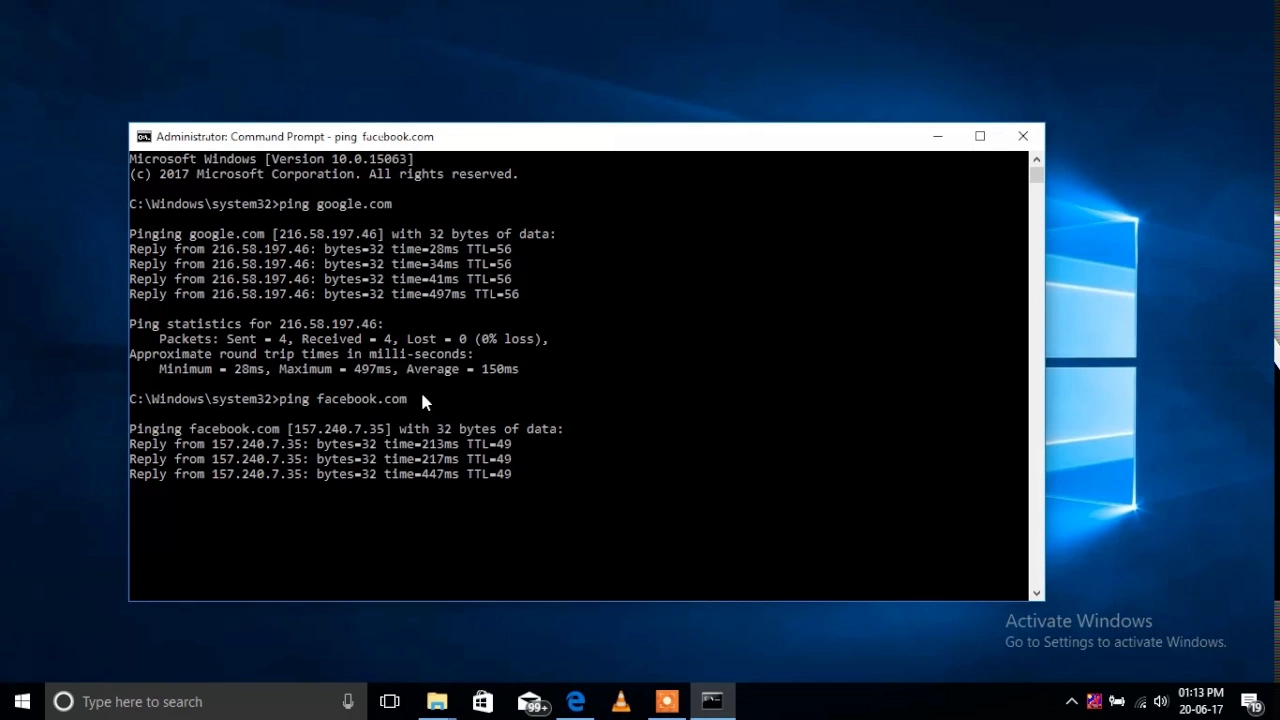The width and height of the screenshot is (1280, 720).
Task: Click 'Approximate round trip times' line
Action: (301, 354)
